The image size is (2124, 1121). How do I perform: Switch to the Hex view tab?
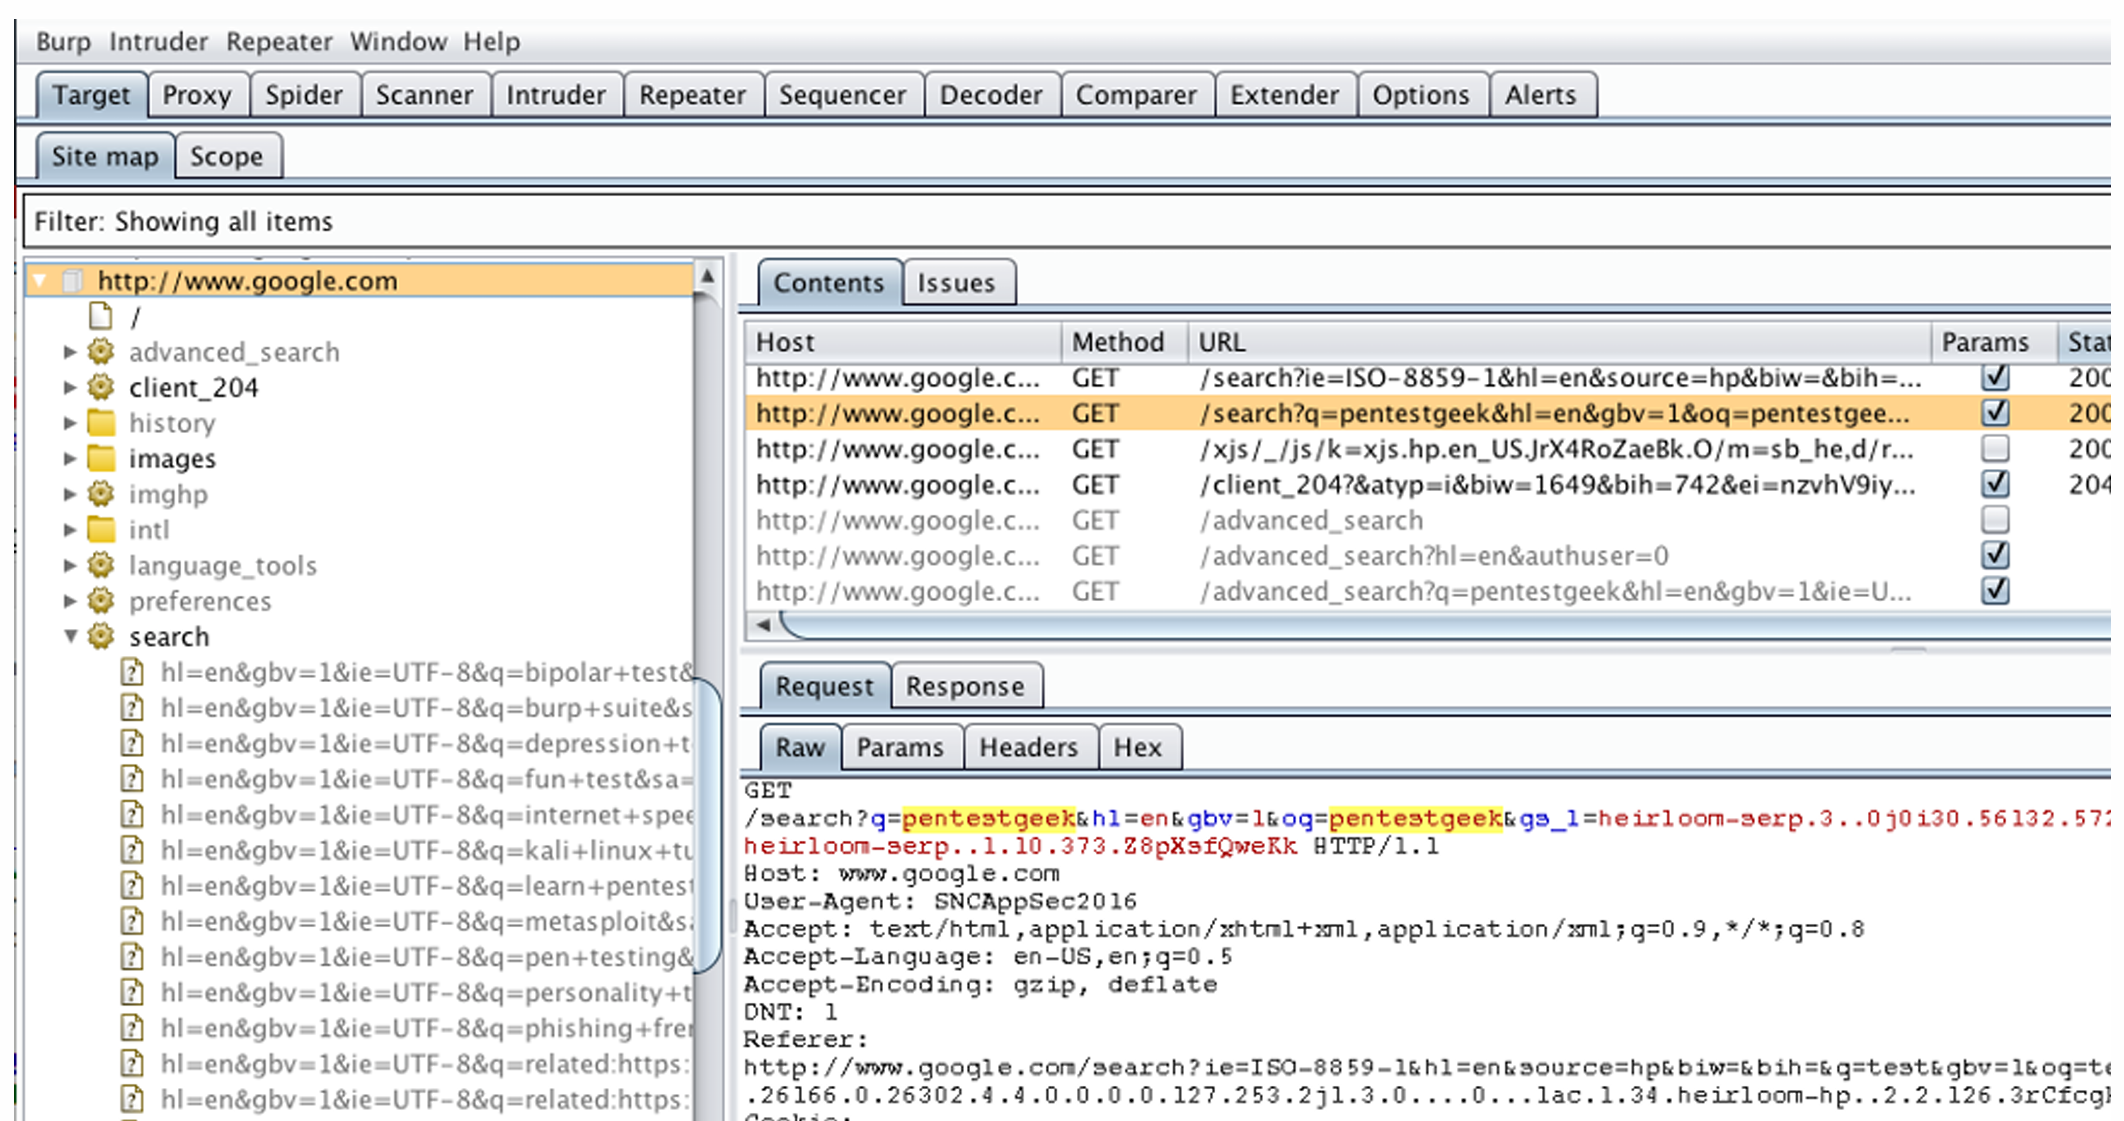(1138, 747)
